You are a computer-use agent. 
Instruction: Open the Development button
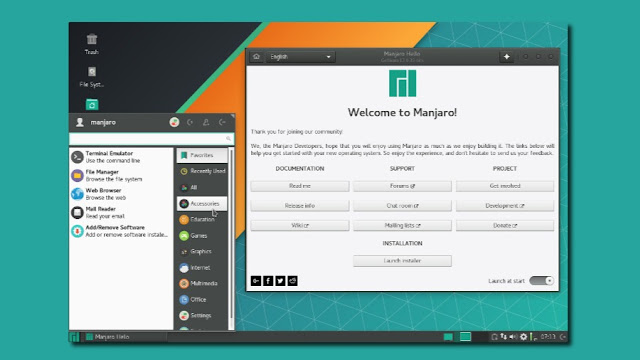(x=505, y=206)
